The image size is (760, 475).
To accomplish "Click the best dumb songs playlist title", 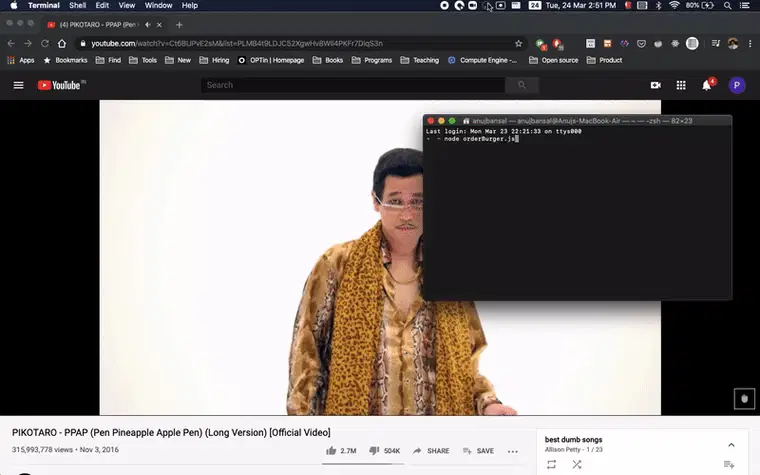I will [573, 440].
